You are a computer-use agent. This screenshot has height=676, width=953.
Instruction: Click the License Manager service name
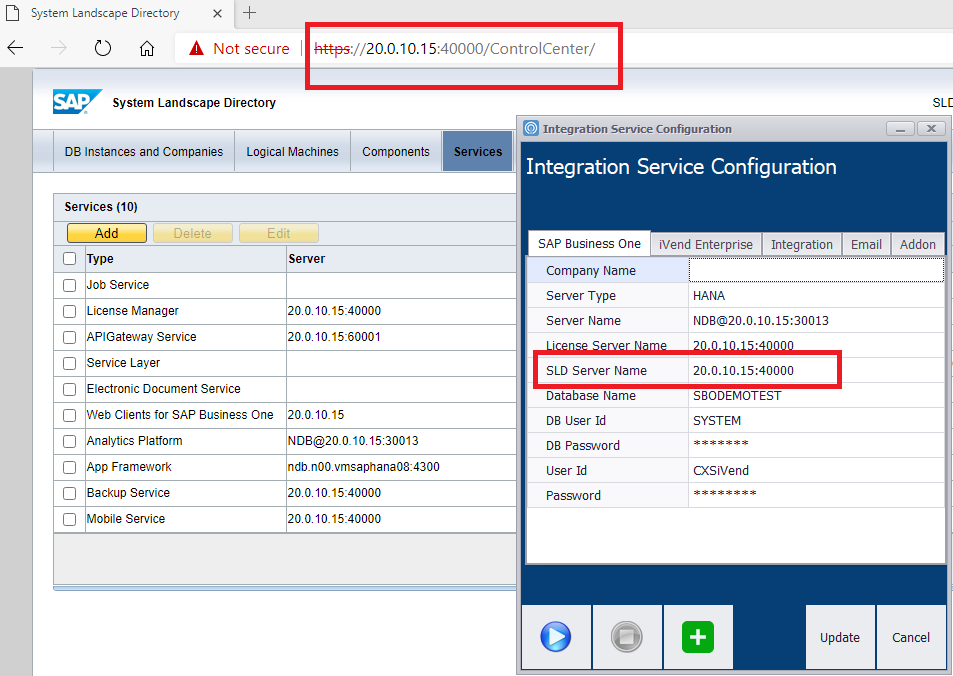pyautogui.click(x=132, y=311)
